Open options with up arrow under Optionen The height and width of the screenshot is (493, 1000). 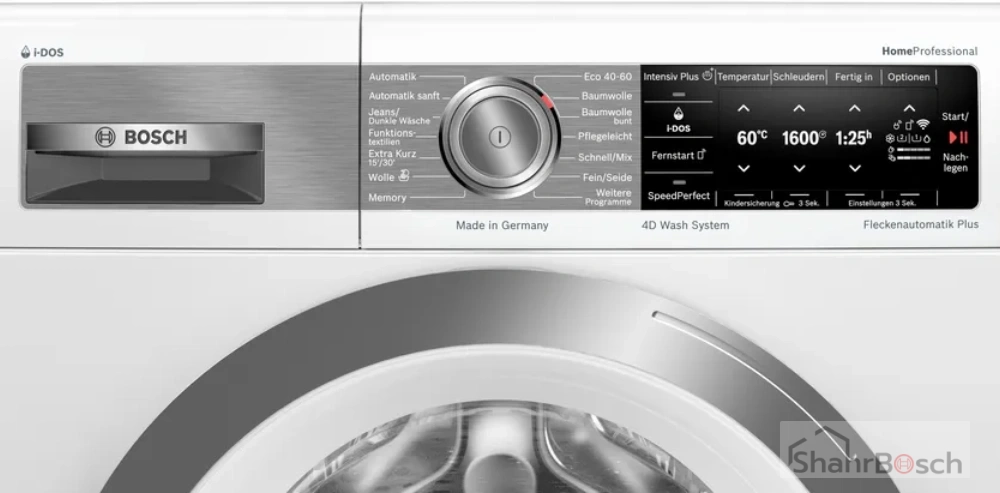[x=909, y=109]
